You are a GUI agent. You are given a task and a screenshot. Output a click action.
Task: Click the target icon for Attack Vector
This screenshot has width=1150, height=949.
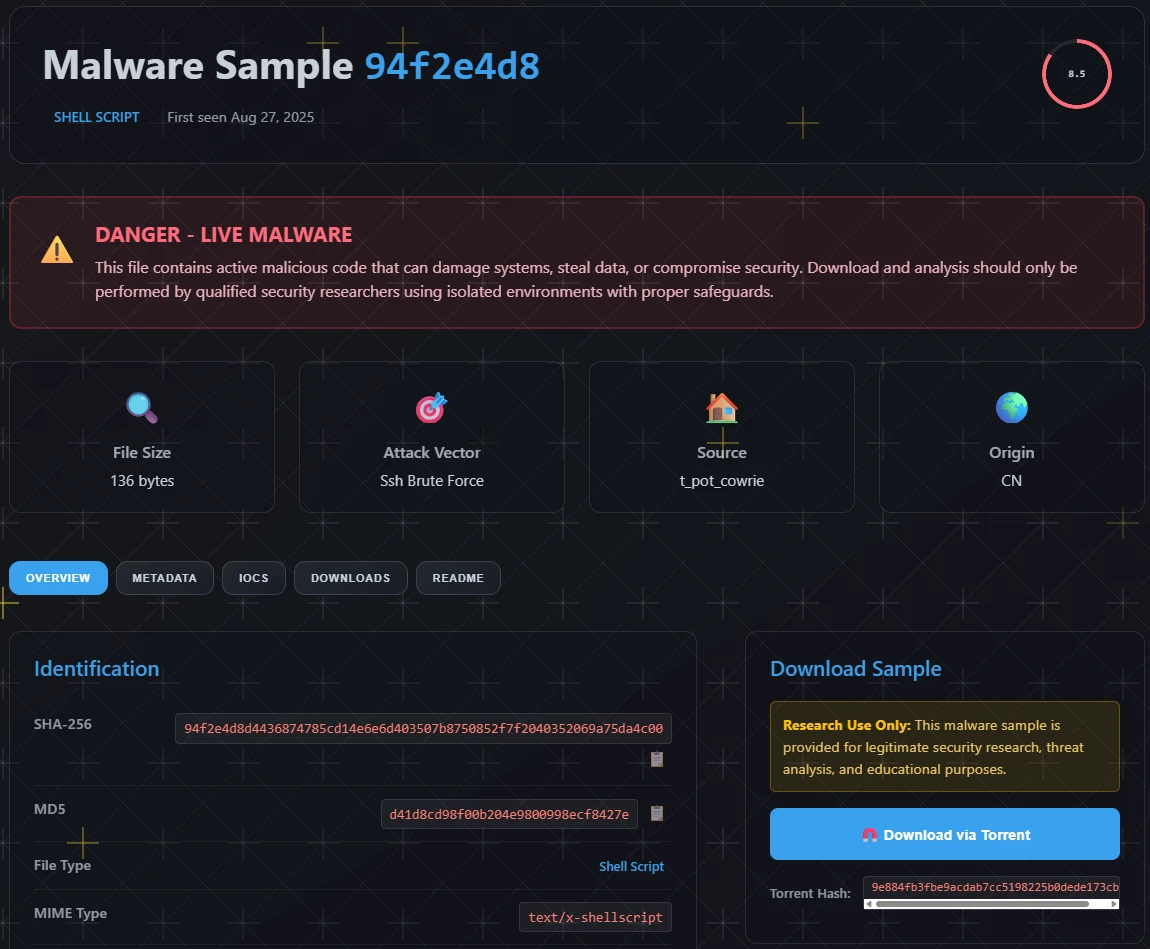[x=431, y=408]
